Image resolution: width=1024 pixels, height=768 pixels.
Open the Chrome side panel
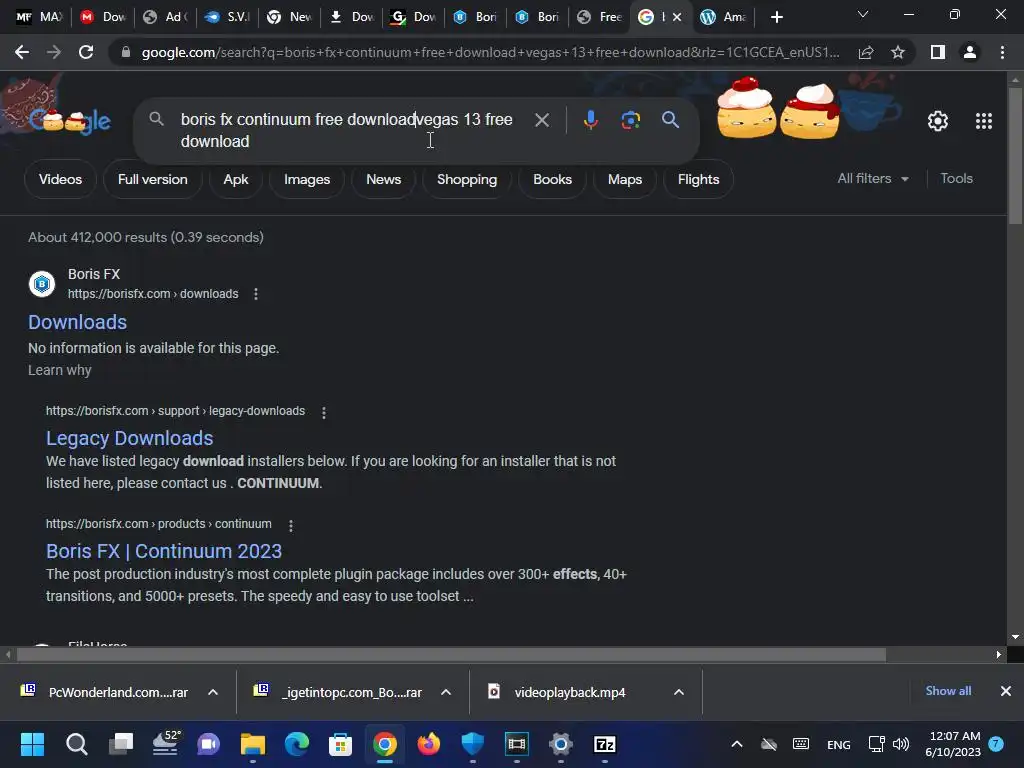pos(938,52)
